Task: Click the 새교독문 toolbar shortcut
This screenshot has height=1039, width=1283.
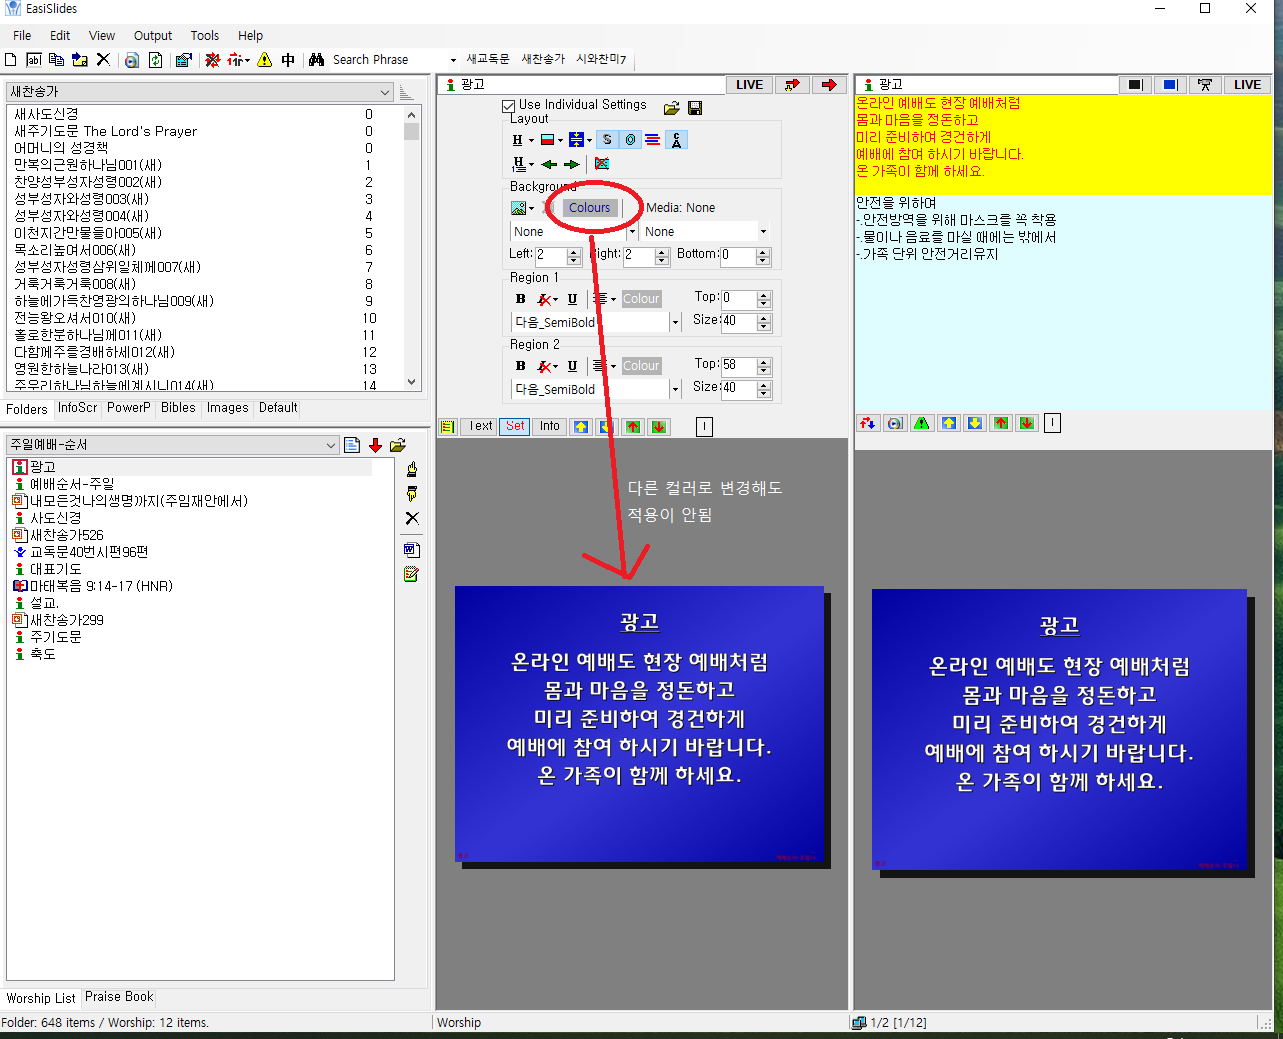Action: click(488, 60)
